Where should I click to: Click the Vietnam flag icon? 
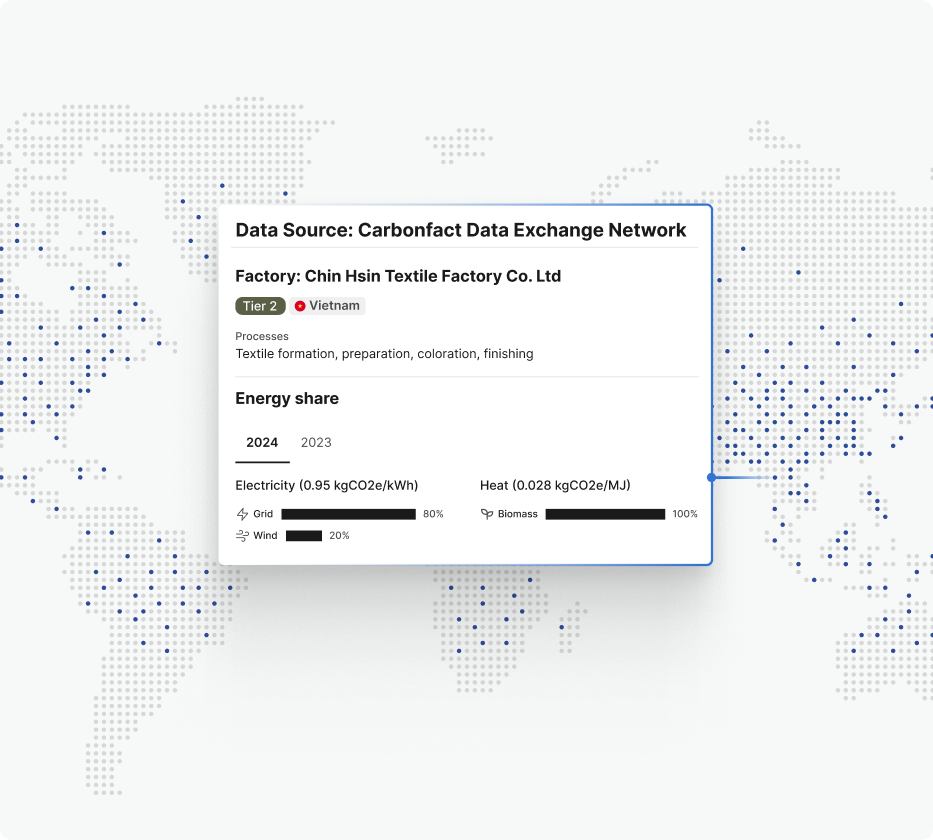(300, 306)
